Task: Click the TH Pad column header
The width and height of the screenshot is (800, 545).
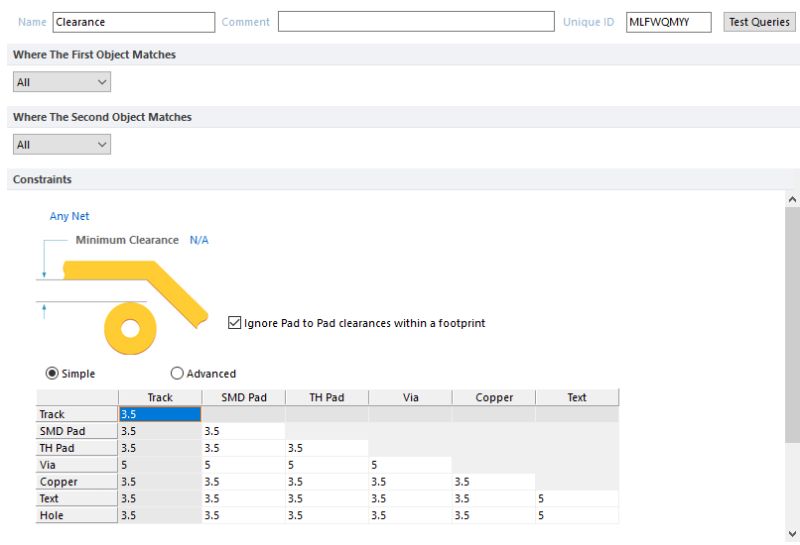Action: pyautogui.click(x=327, y=397)
